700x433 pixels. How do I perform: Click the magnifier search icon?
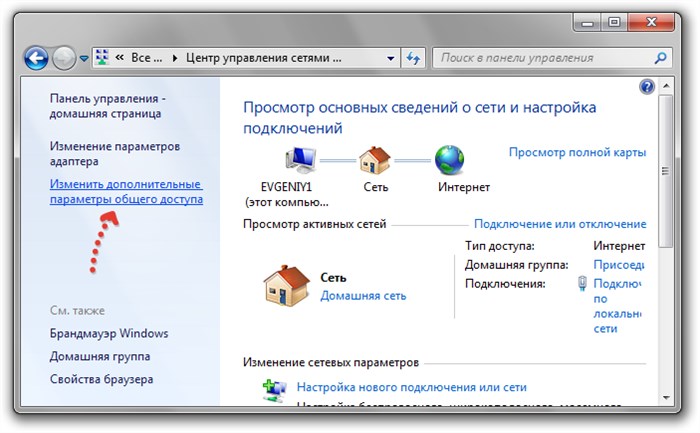(660, 58)
